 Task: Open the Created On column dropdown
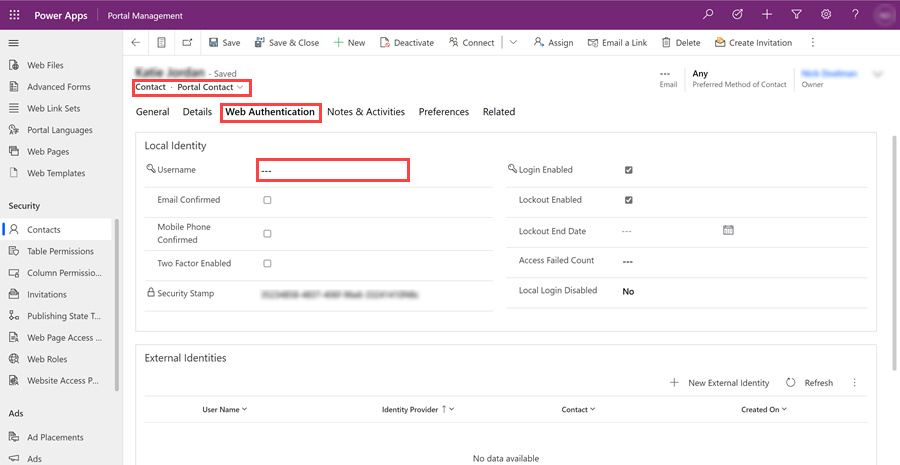click(784, 409)
